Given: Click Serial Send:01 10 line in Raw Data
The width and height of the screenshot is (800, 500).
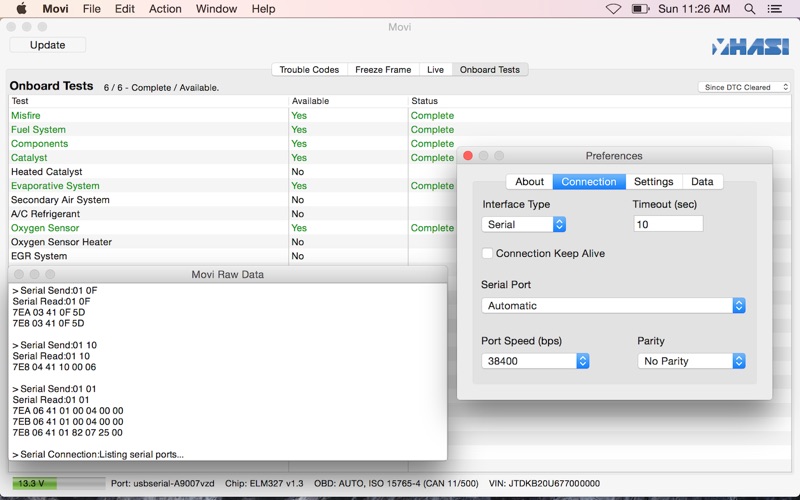Looking at the screenshot, I should tap(55, 345).
